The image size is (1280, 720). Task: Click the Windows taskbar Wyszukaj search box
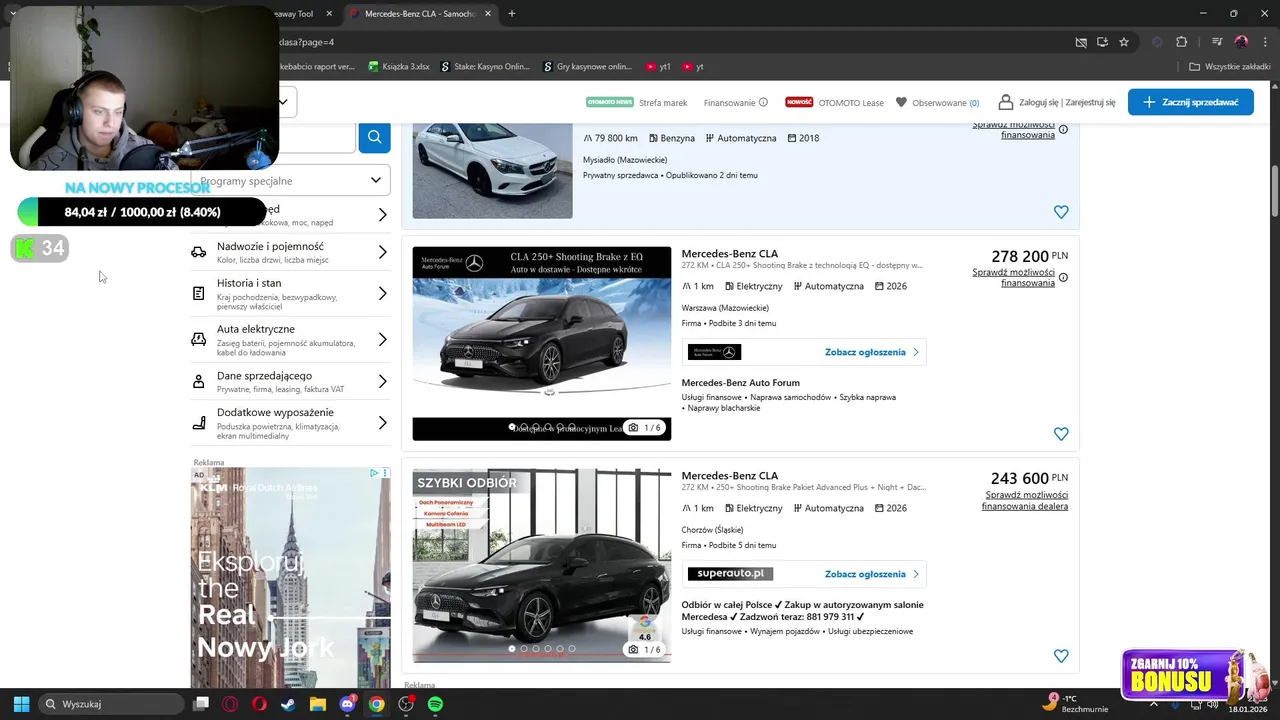110,704
